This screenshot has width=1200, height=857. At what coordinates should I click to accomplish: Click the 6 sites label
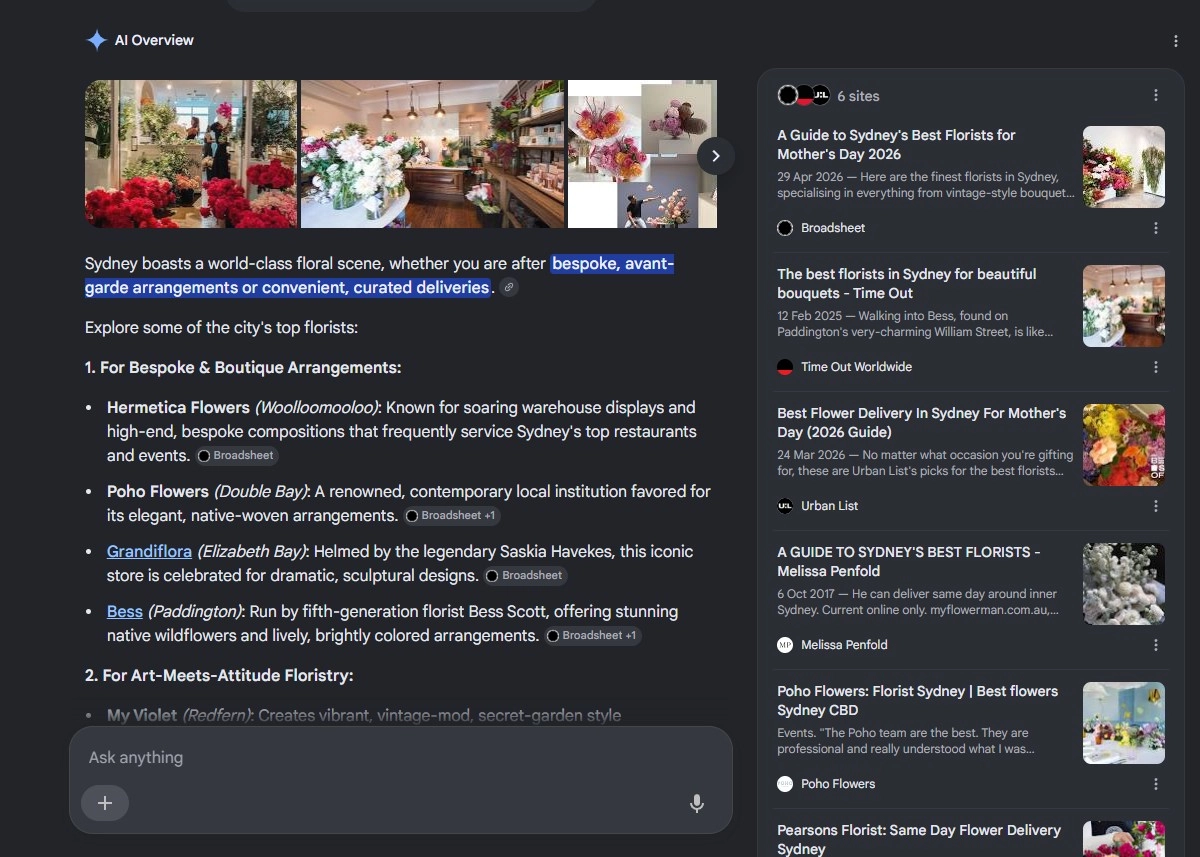point(858,96)
